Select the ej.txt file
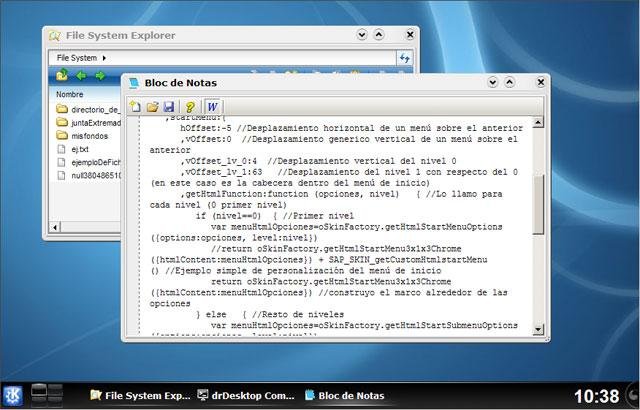The image size is (640, 410). pyautogui.click(x=72, y=149)
